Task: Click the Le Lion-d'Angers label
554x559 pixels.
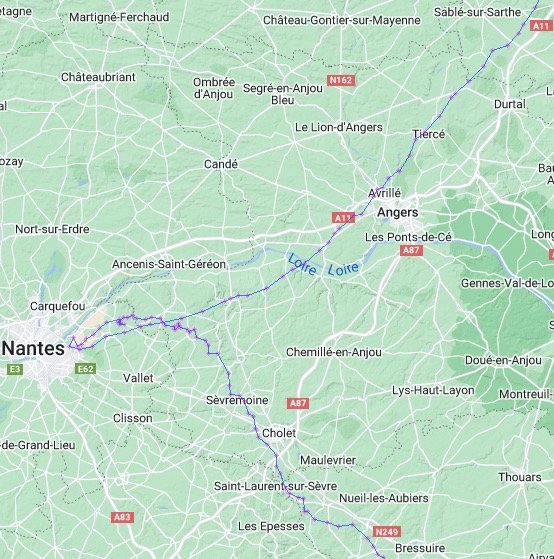Action: click(x=339, y=127)
